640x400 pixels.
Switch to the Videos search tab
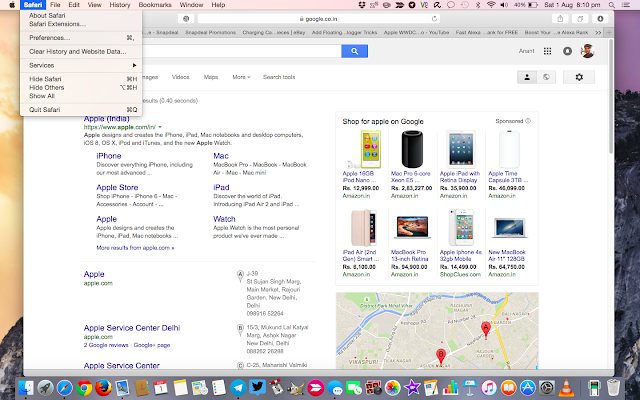coord(180,77)
